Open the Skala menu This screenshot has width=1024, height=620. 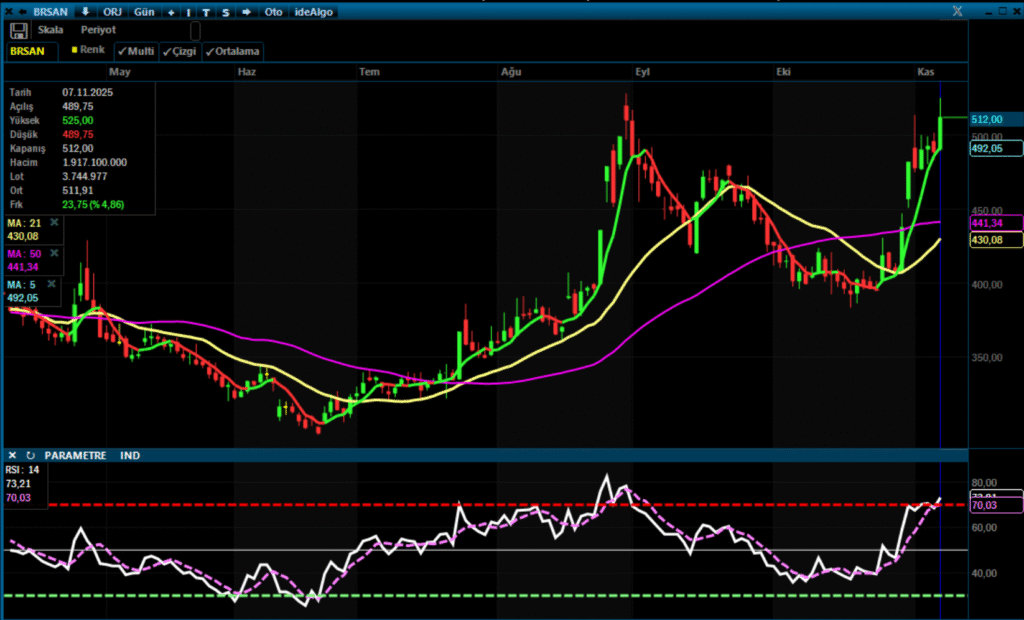tap(50, 30)
